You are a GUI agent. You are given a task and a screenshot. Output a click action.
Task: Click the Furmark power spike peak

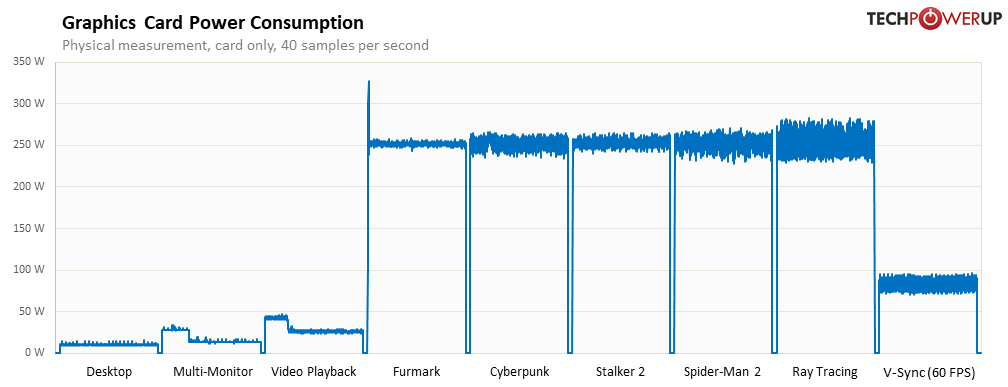click(368, 82)
